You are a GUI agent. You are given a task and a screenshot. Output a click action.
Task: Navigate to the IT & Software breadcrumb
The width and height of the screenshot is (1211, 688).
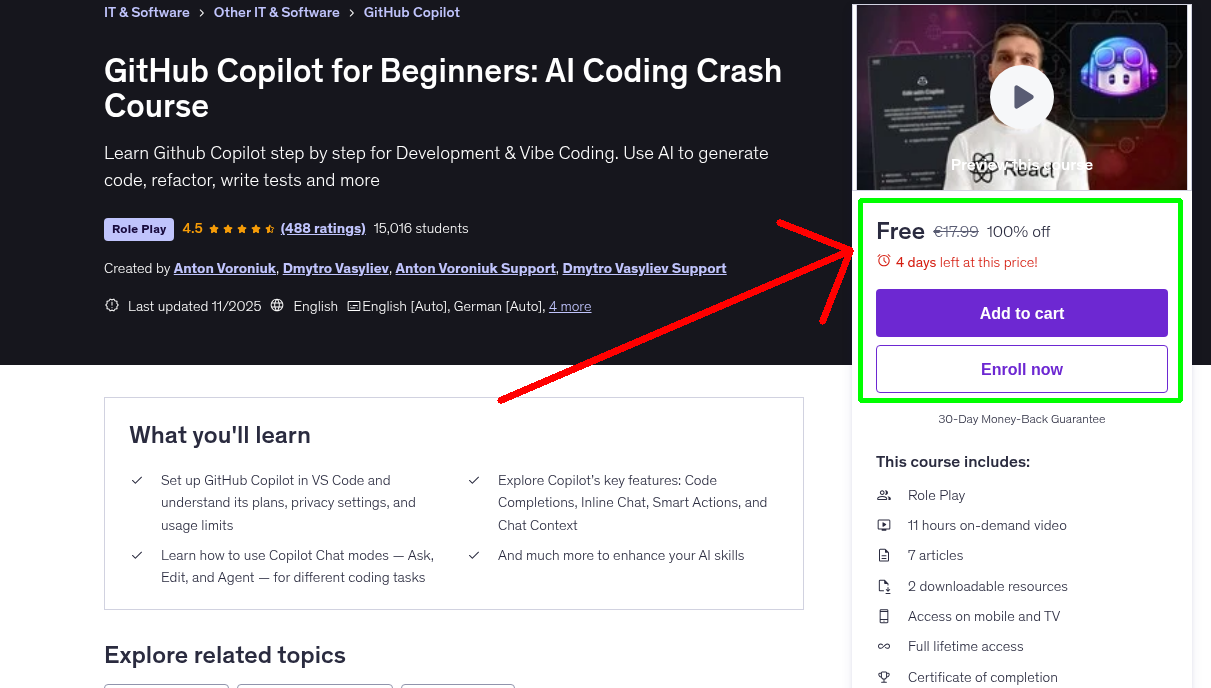(x=146, y=12)
